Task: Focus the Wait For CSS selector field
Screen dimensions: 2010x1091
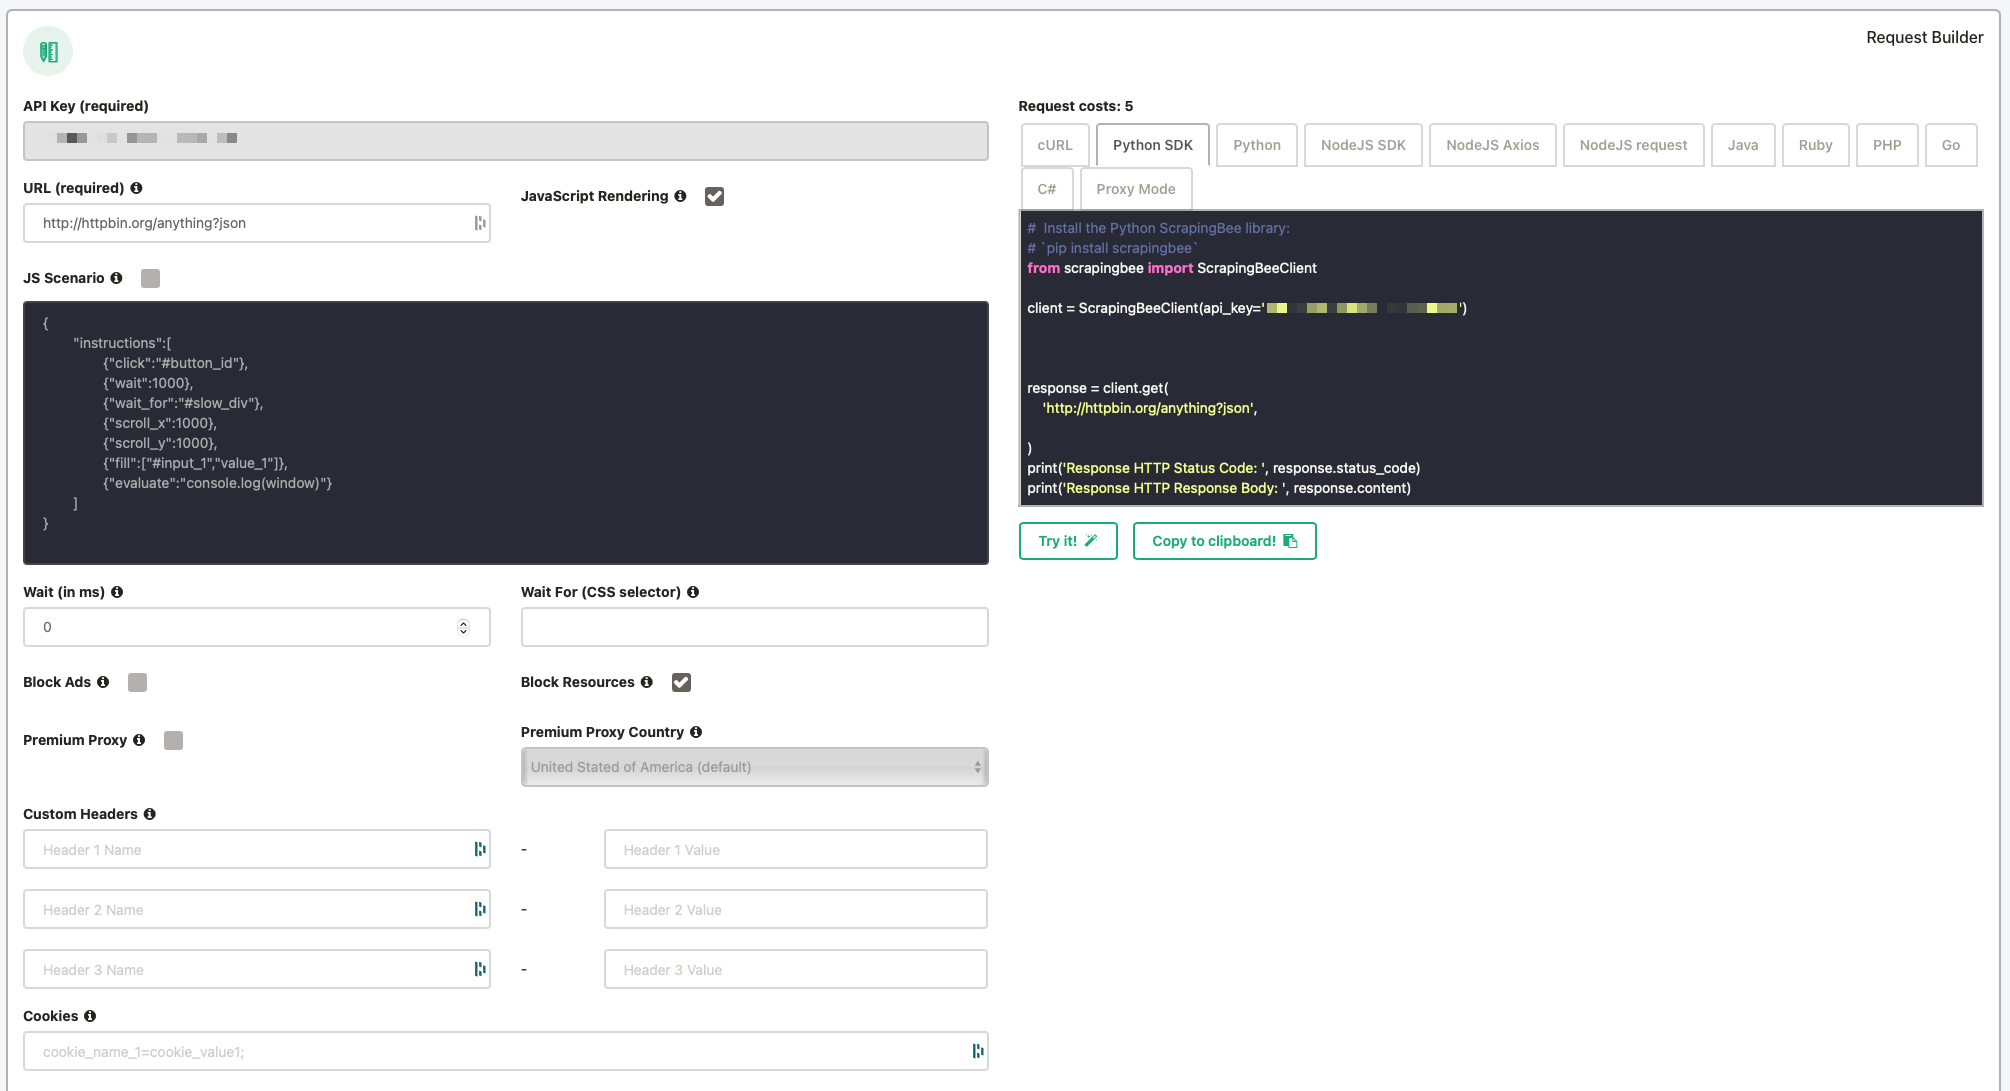Action: point(754,627)
